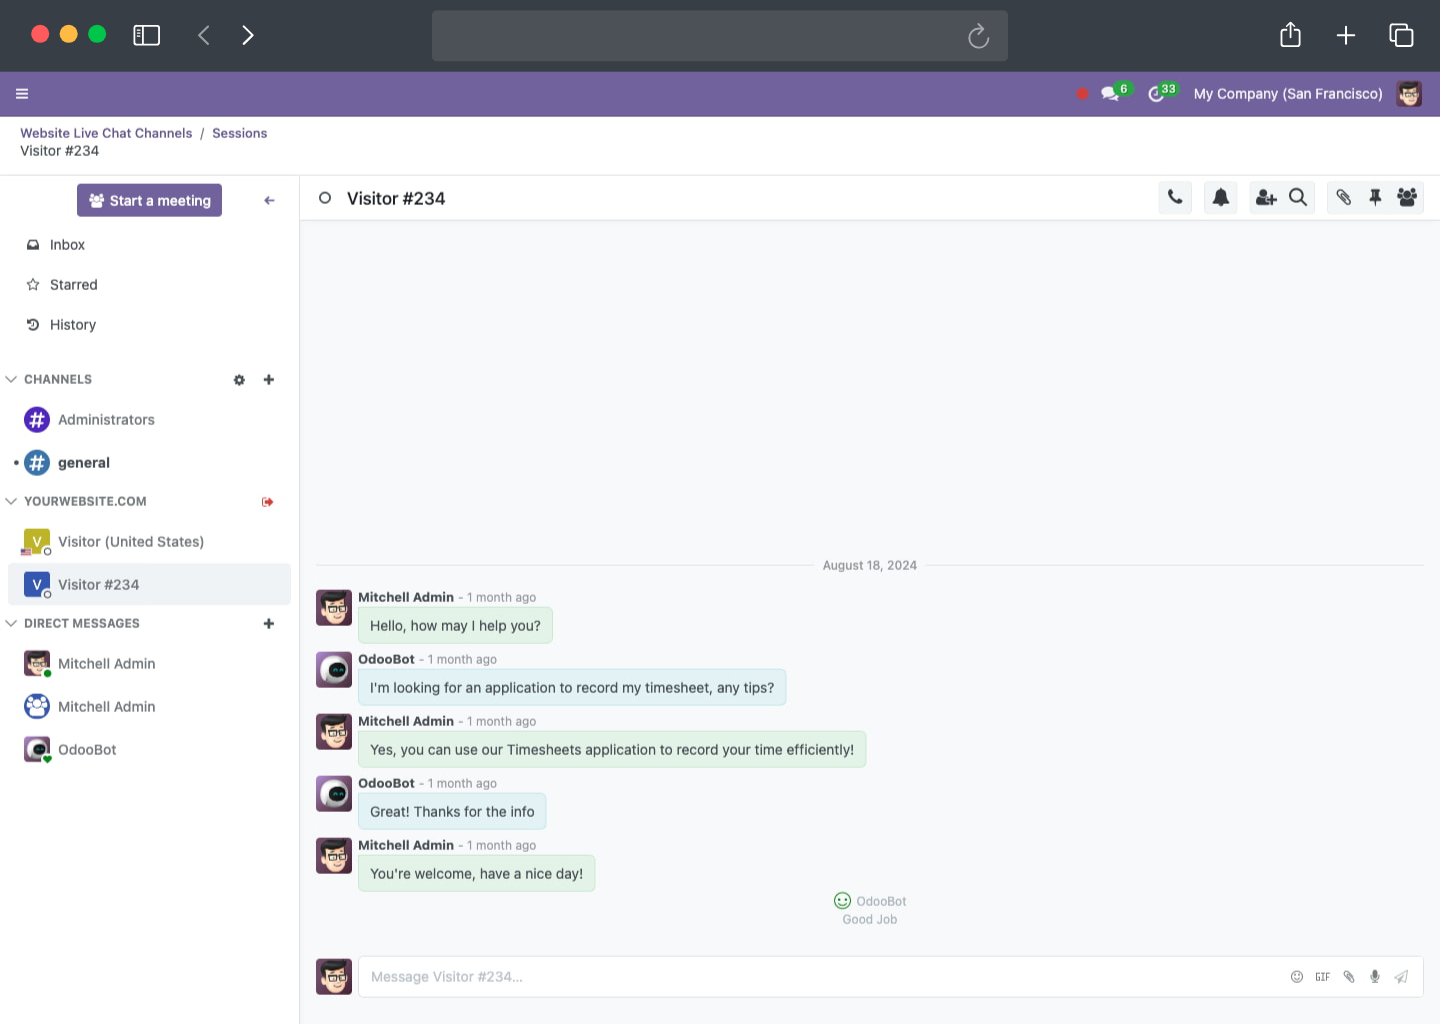Open emoji picker in message composer

pyautogui.click(x=1297, y=977)
